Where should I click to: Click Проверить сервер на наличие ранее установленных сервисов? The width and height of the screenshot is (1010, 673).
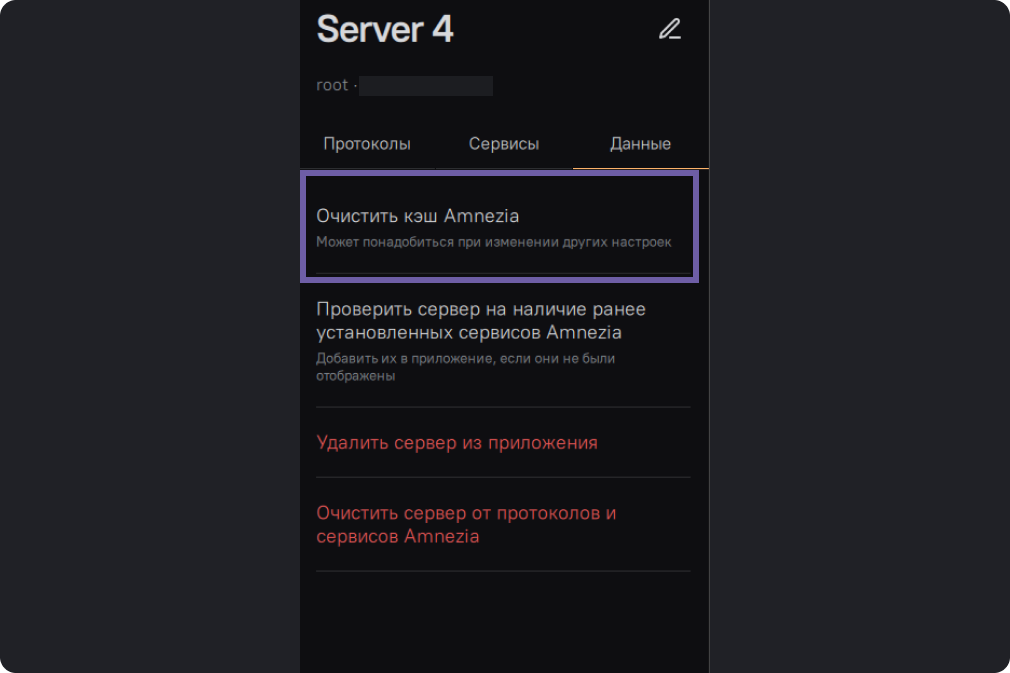pyautogui.click(x=481, y=321)
